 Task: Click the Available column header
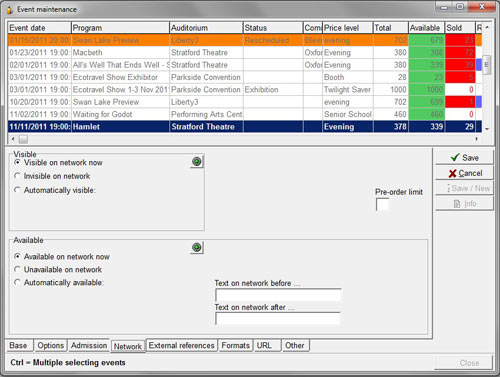(x=427, y=28)
